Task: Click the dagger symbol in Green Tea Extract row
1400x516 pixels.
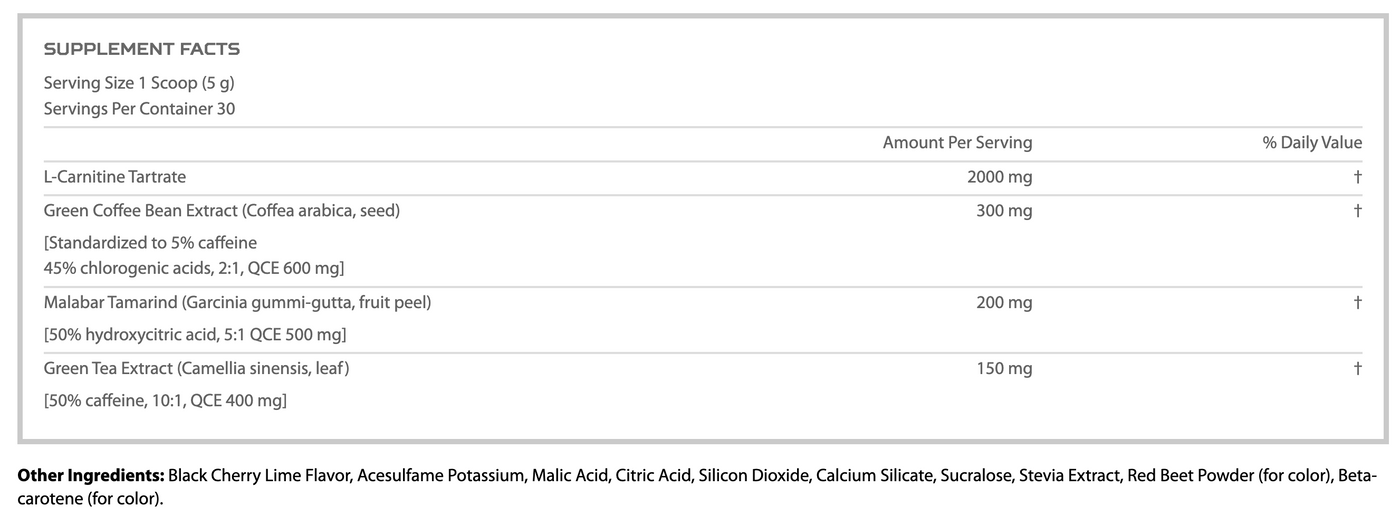Action: [1357, 368]
